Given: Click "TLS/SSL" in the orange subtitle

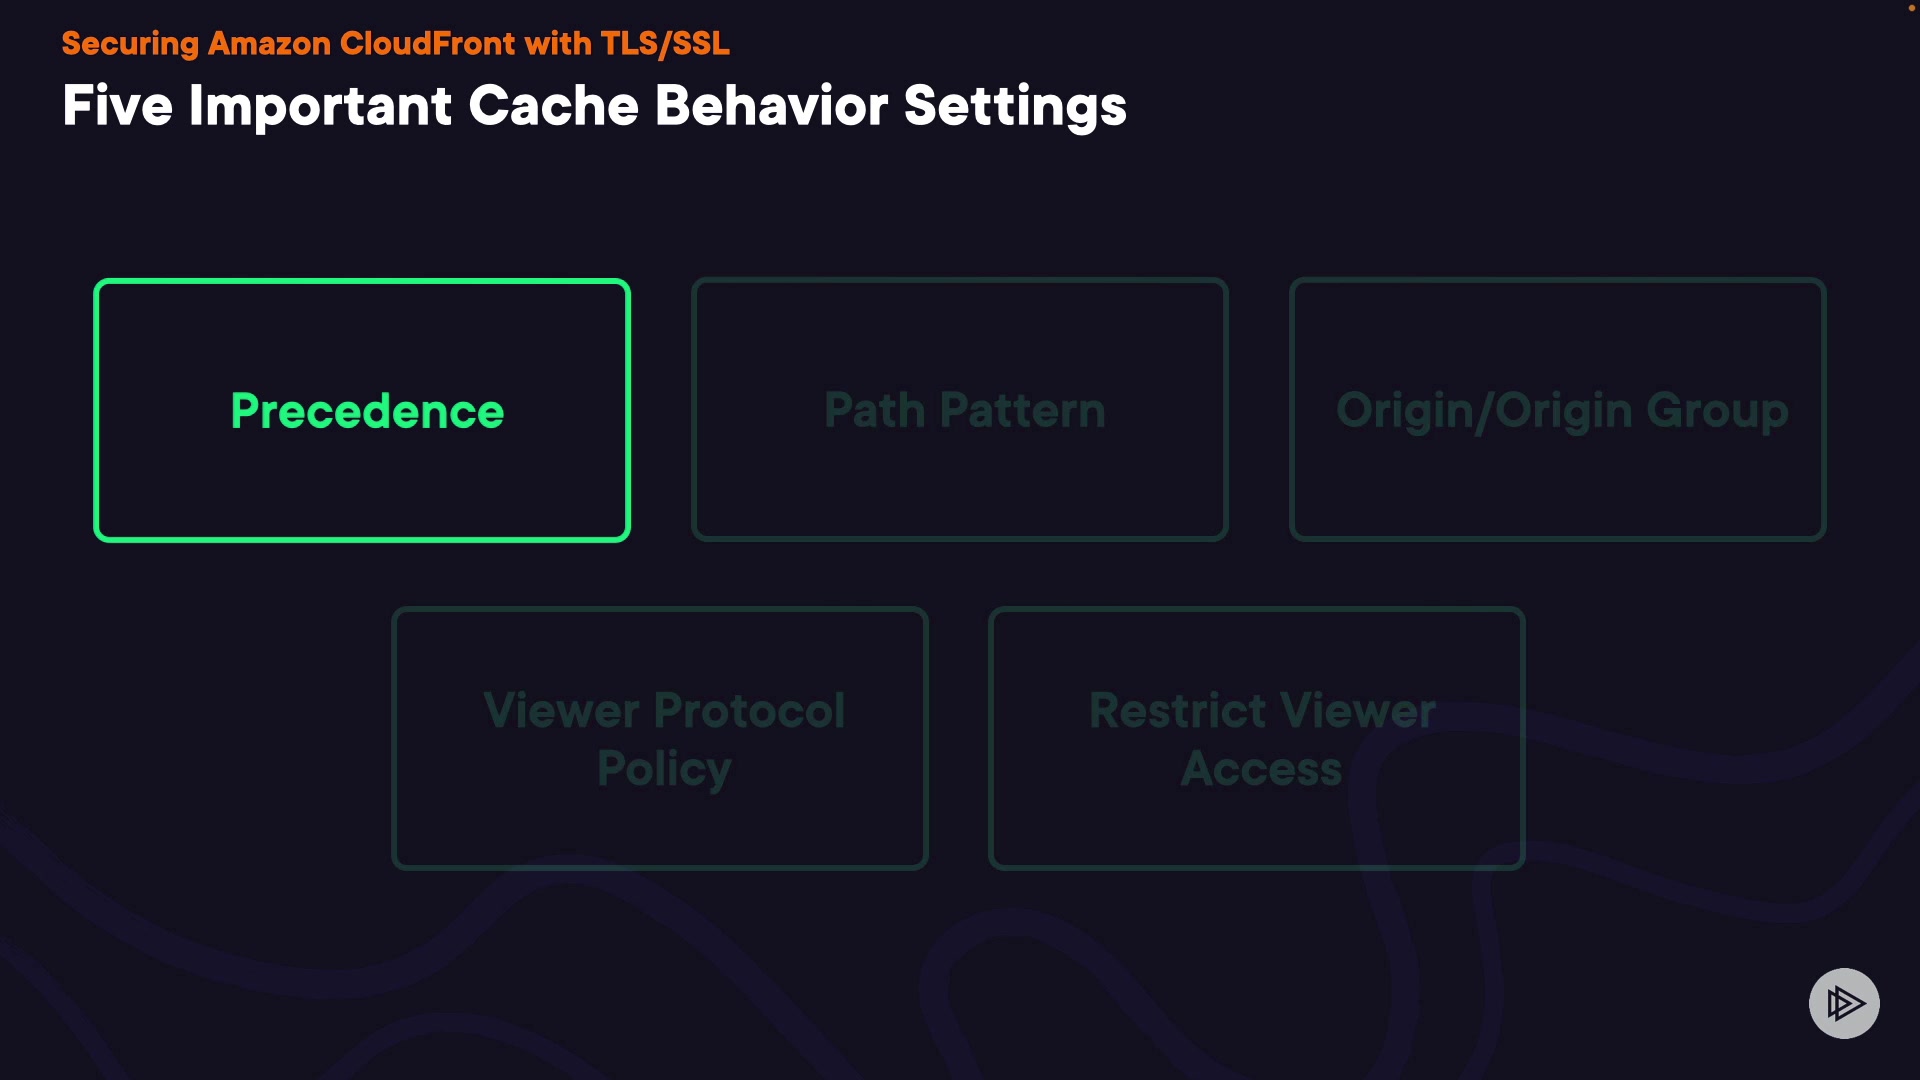Looking at the screenshot, I should pyautogui.click(x=665, y=44).
